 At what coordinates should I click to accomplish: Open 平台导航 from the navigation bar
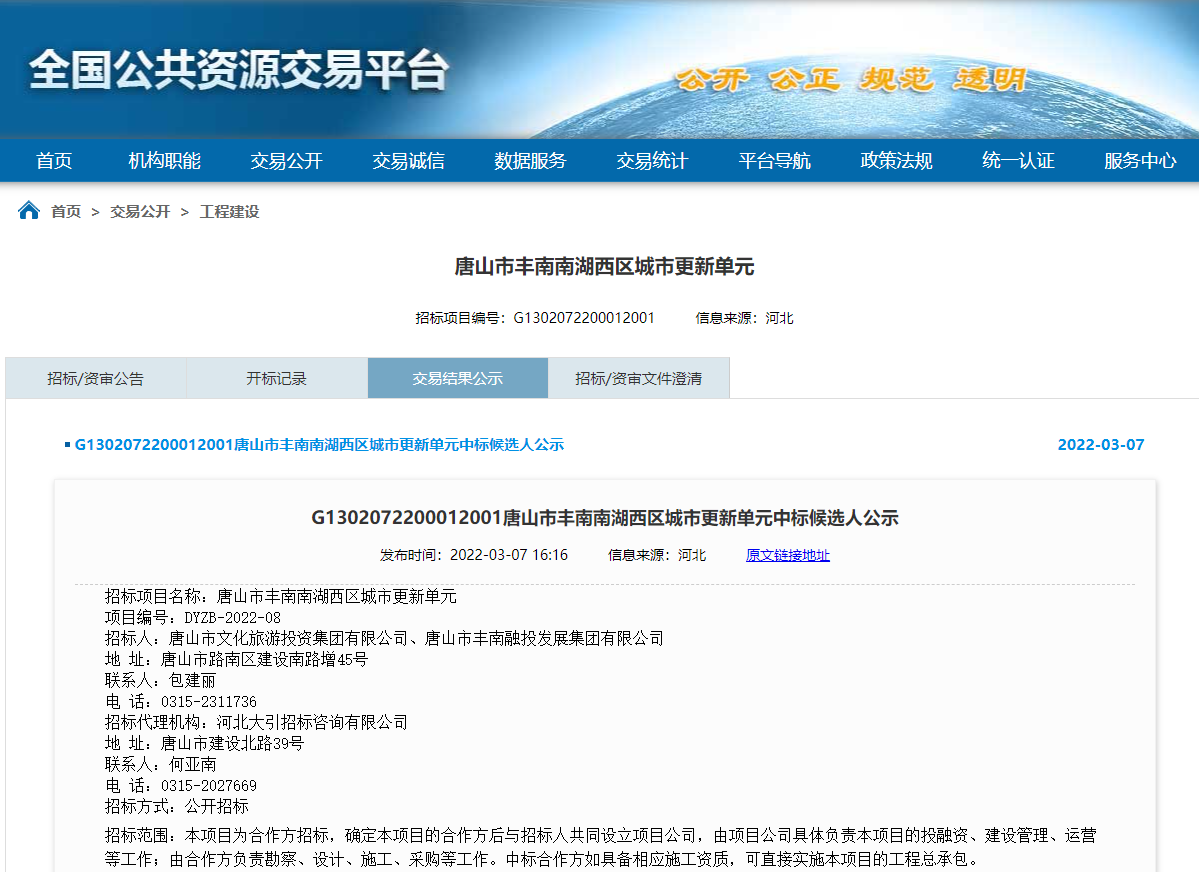point(775,161)
